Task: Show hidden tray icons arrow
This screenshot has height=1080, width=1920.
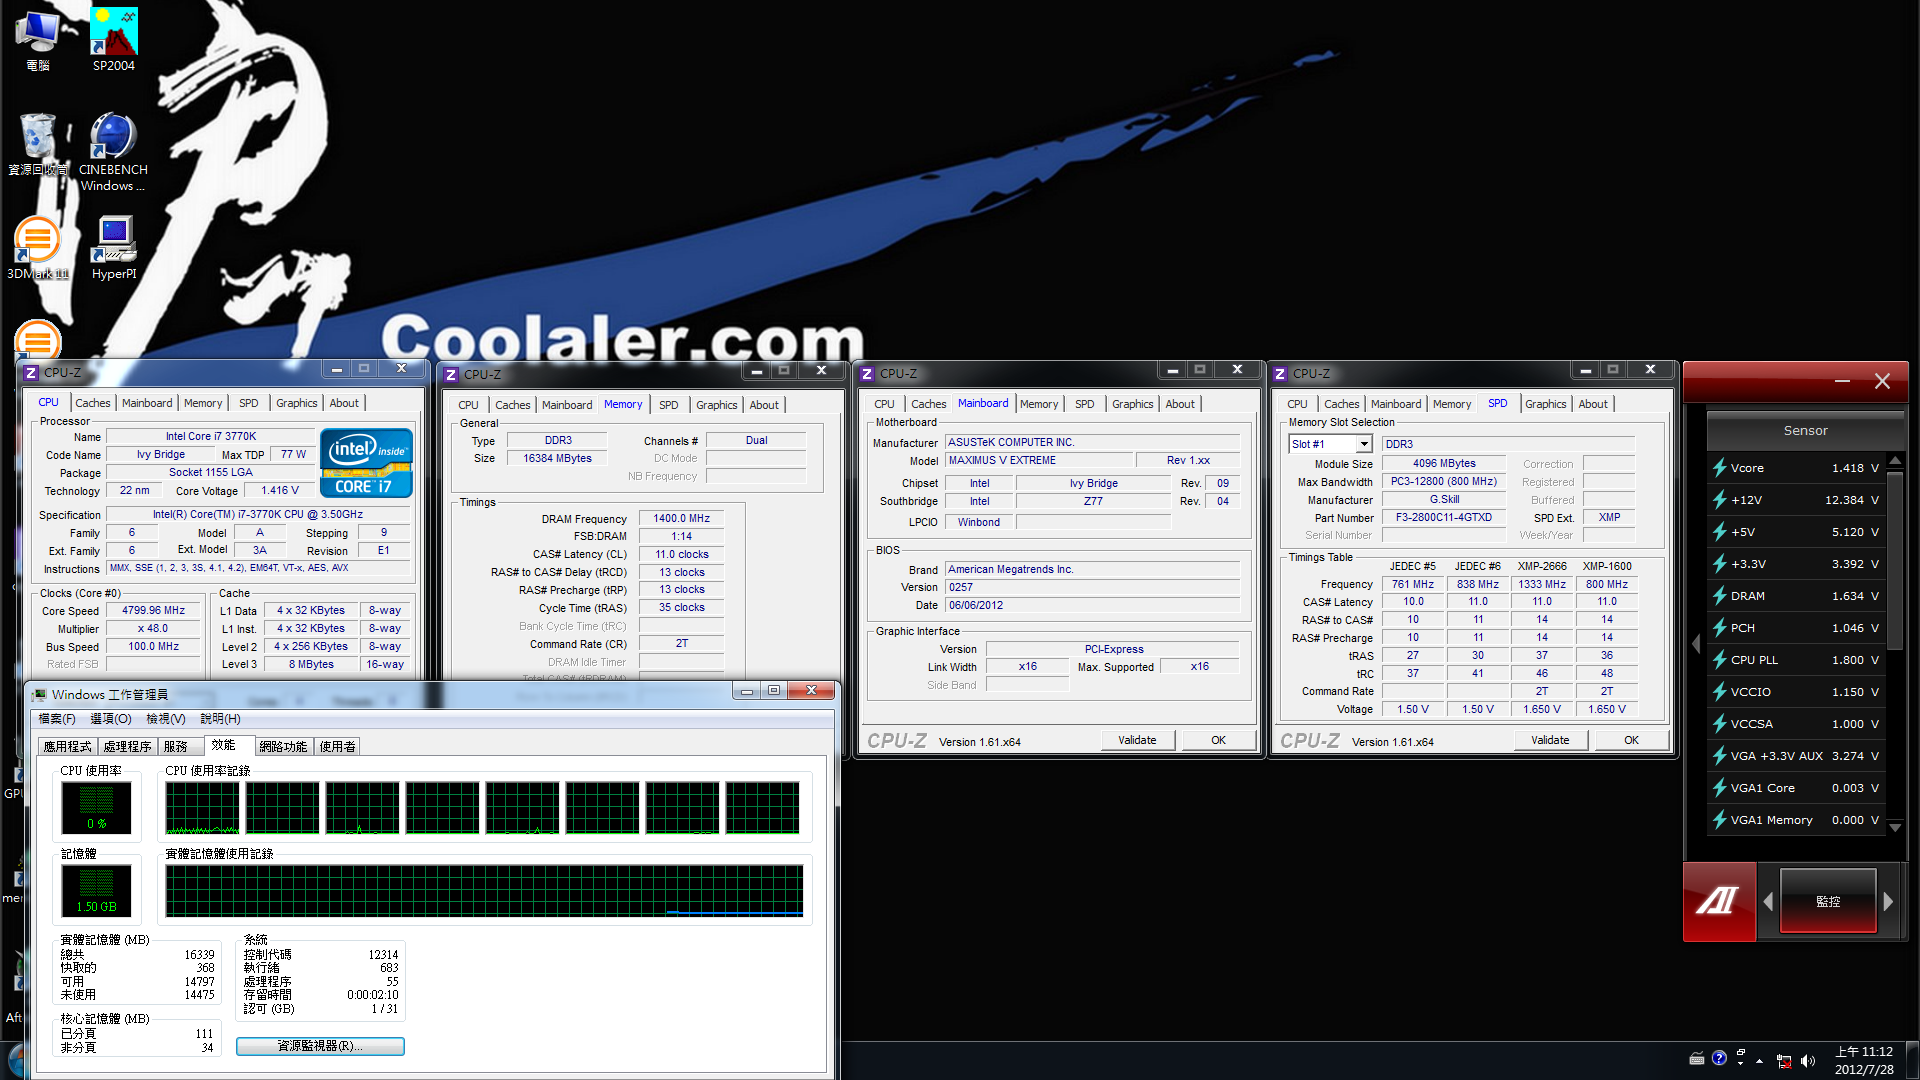Action: pyautogui.click(x=1760, y=1061)
